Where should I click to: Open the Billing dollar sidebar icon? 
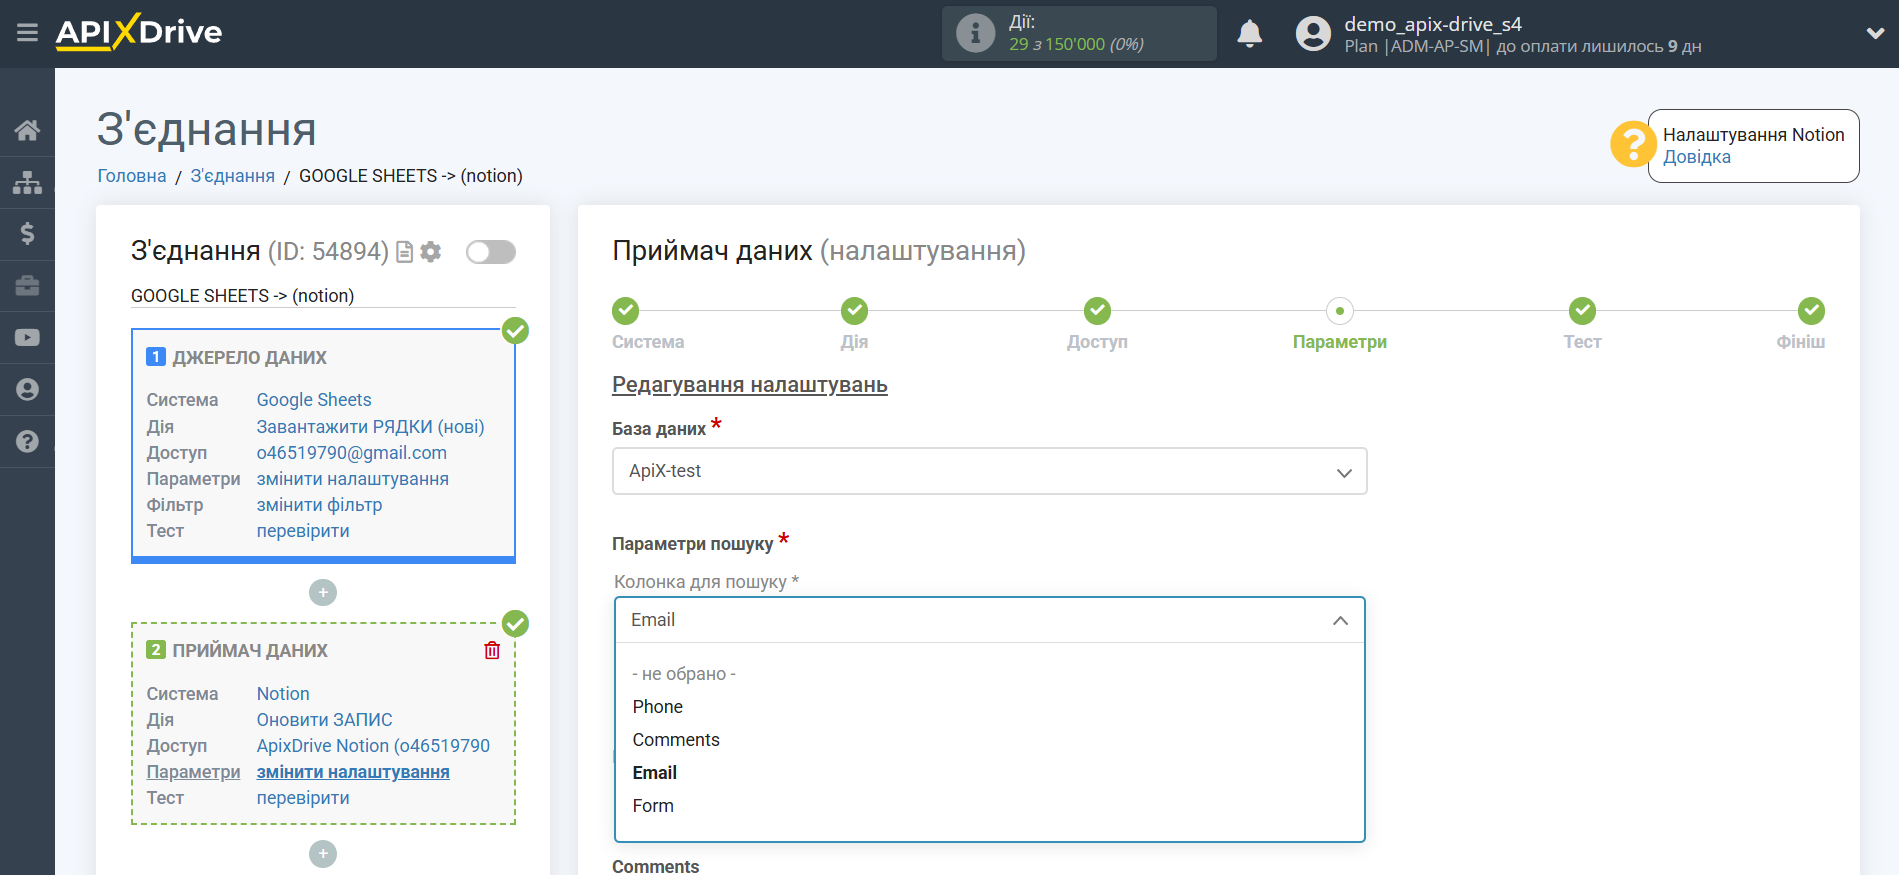click(x=27, y=234)
